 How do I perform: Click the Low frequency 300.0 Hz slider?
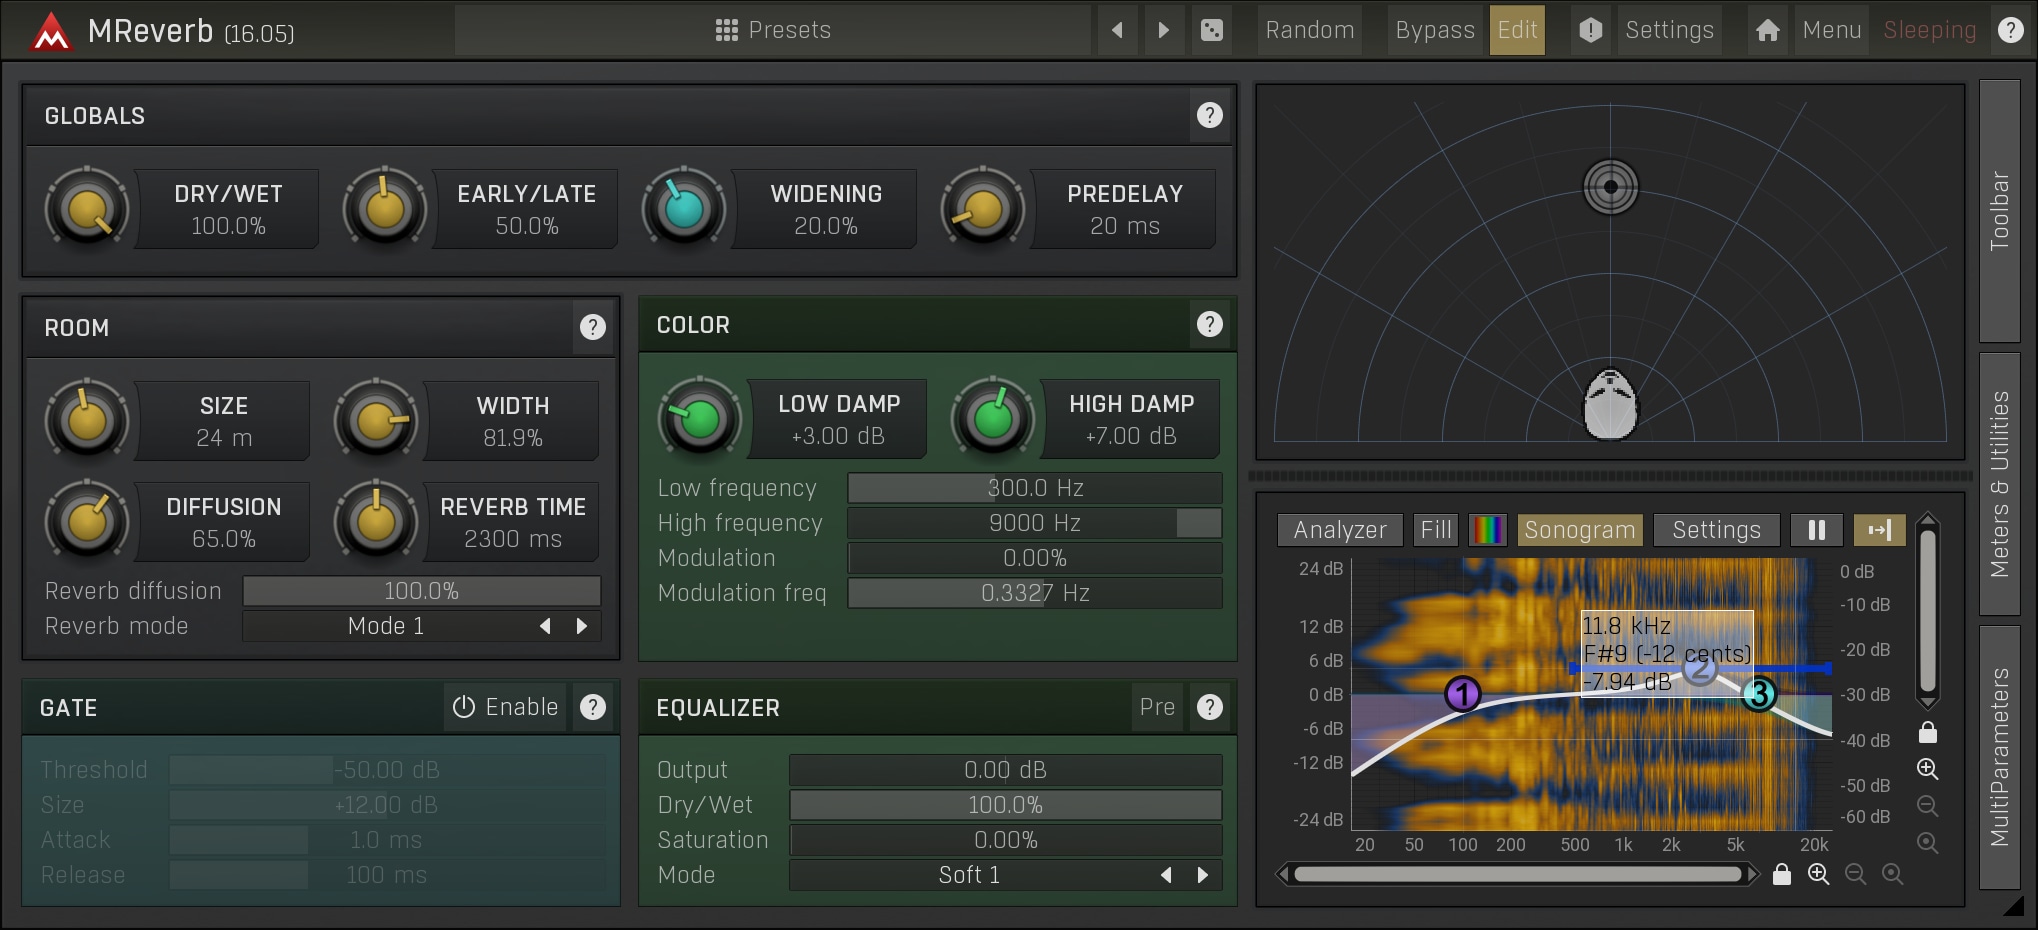tap(1035, 488)
